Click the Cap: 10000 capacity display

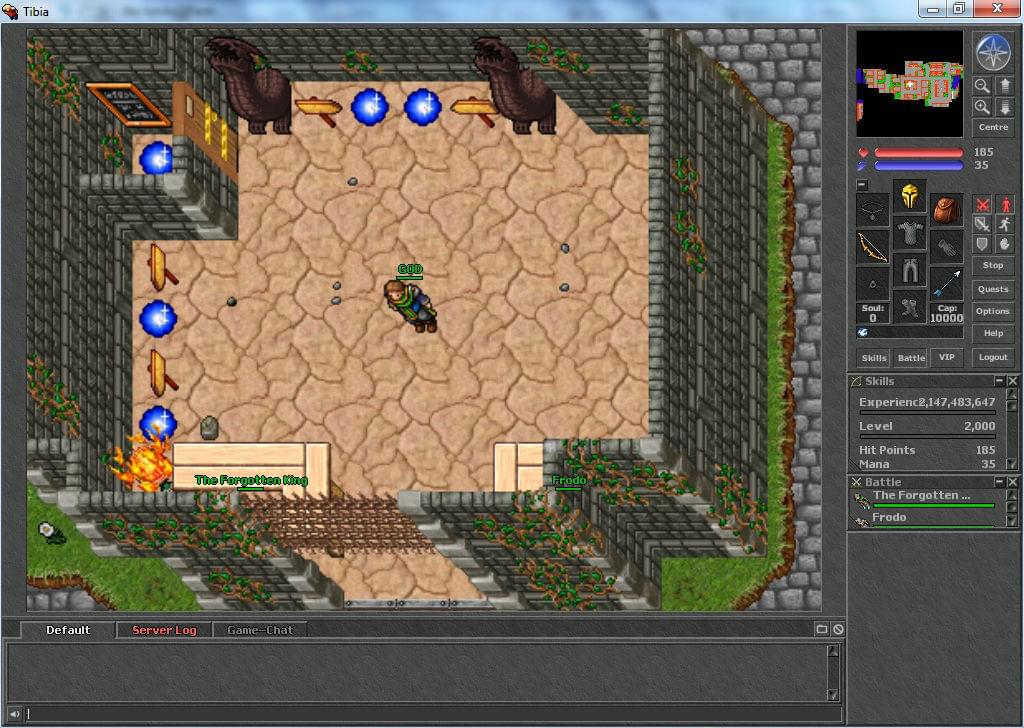point(946,313)
